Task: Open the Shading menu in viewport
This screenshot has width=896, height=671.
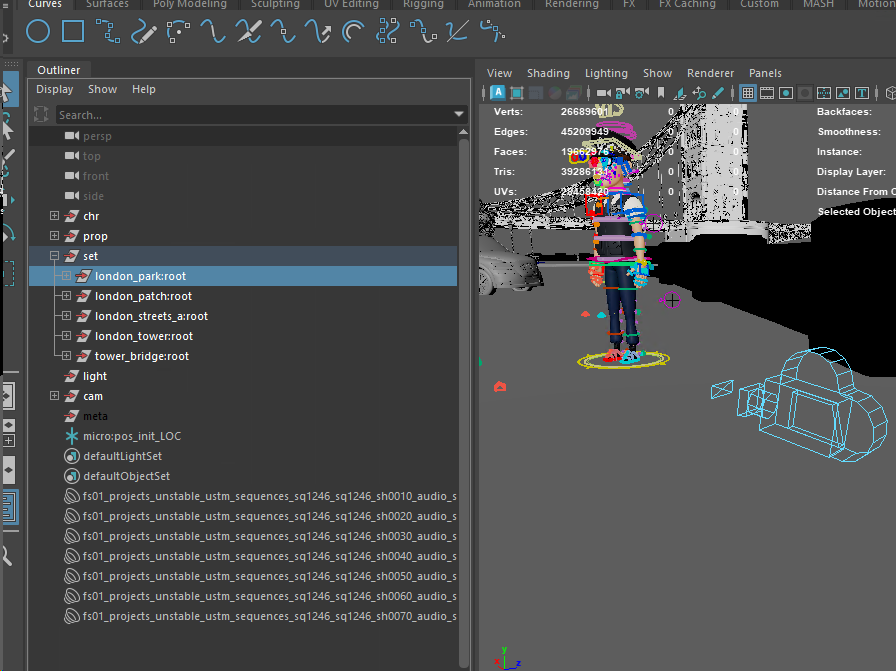Action: (548, 73)
